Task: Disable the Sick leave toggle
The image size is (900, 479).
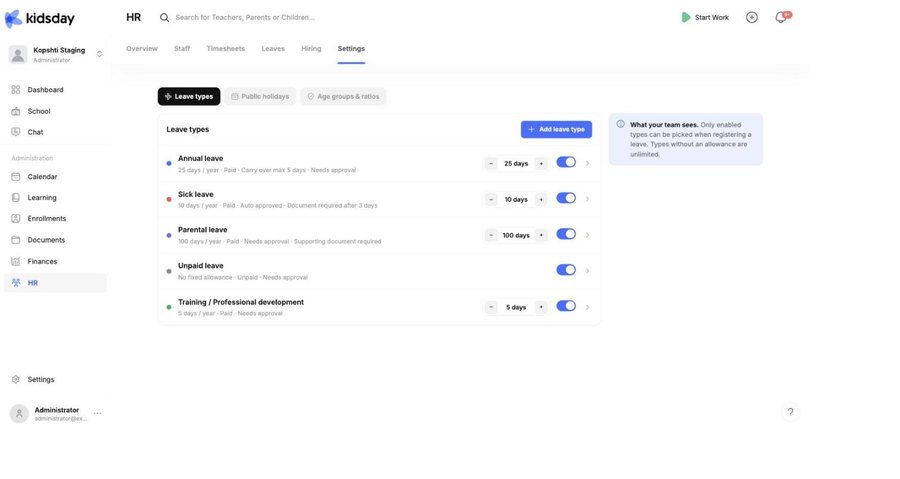Action: click(x=566, y=198)
